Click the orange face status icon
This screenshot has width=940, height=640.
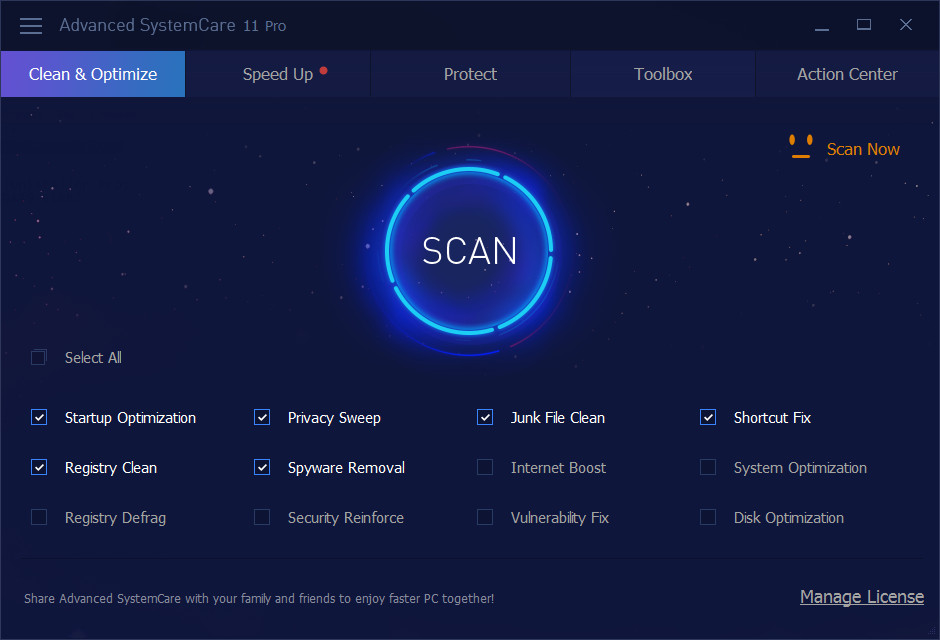pyautogui.click(x=801, y=147)
